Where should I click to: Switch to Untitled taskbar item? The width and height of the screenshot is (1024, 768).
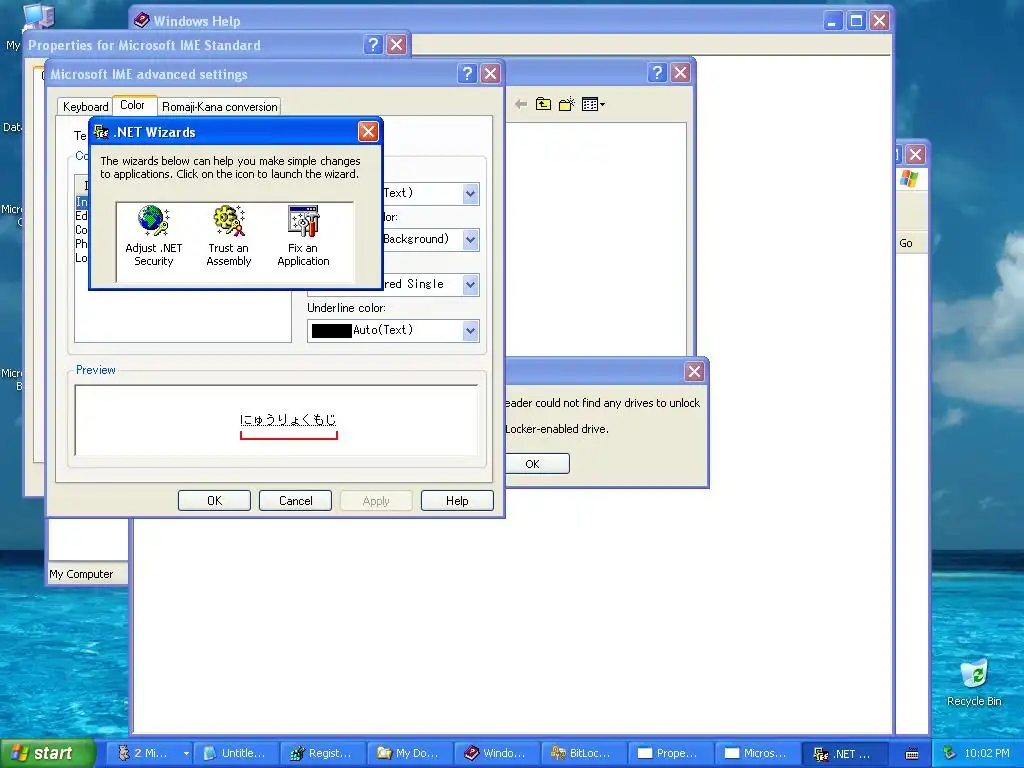[236, 754]
